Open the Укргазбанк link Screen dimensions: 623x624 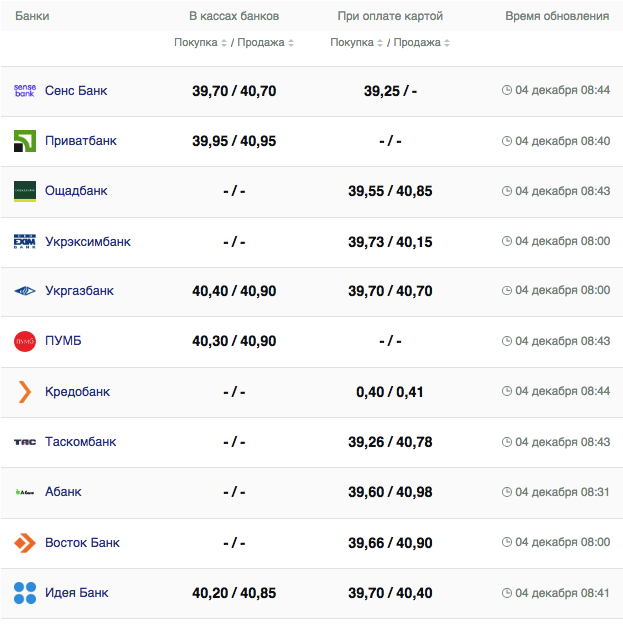[x=79, y=292]
